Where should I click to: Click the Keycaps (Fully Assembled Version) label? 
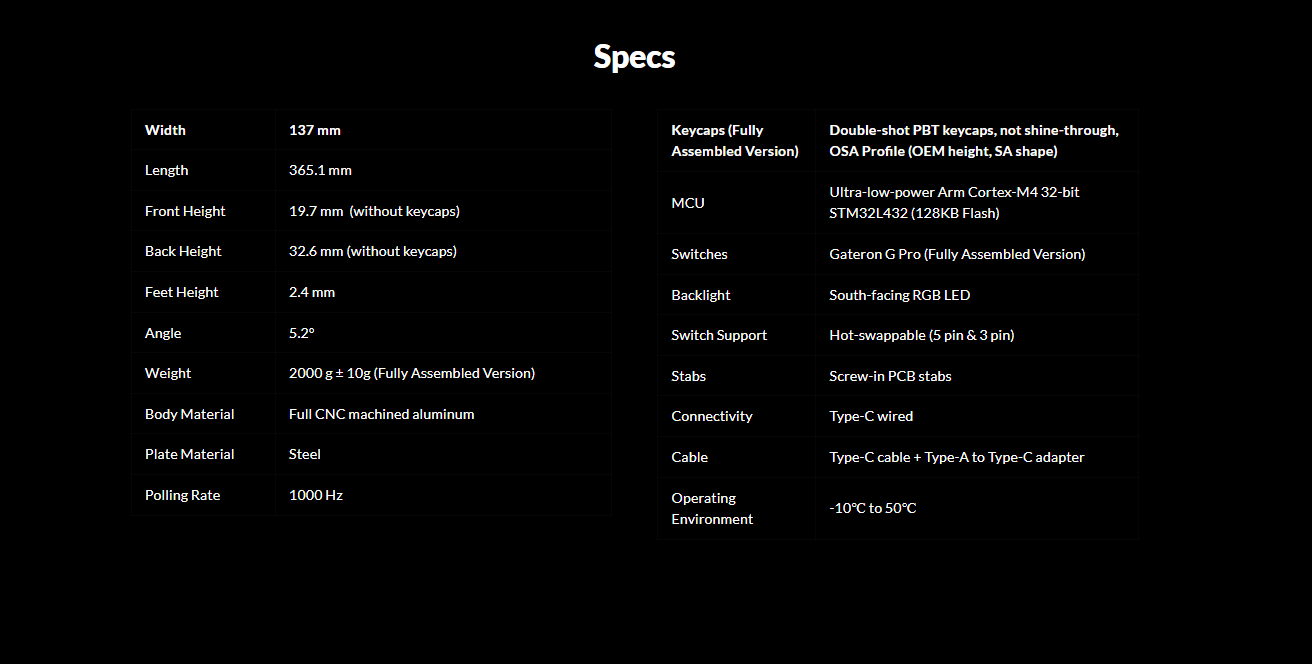735,141
